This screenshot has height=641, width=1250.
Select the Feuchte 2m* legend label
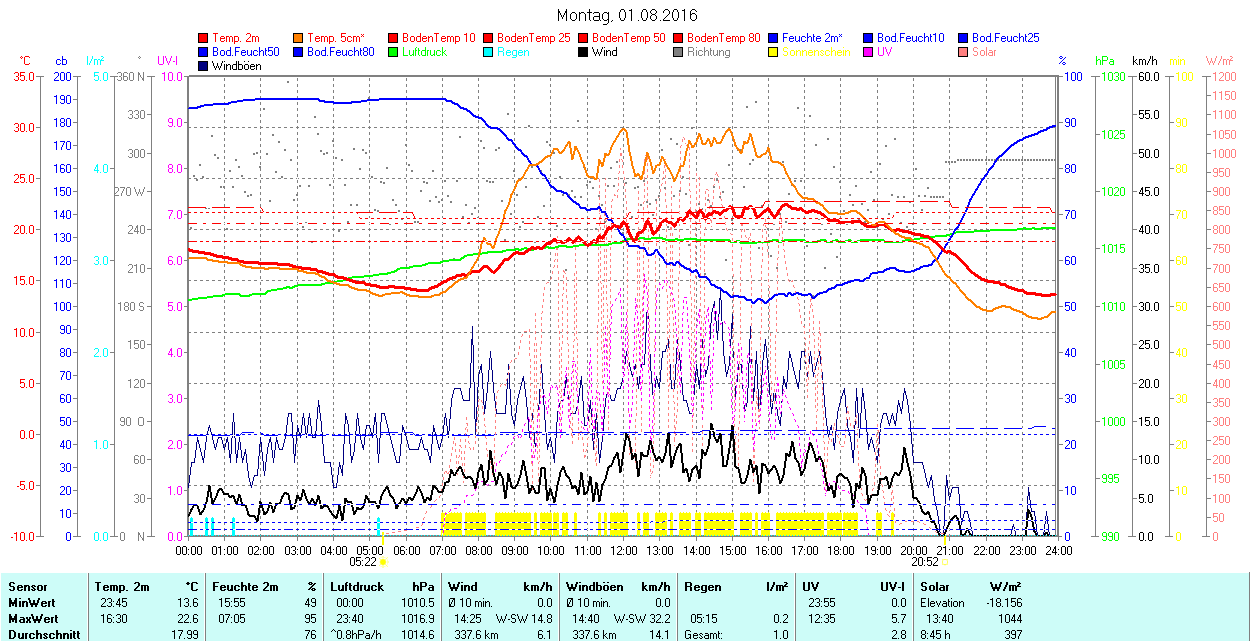click(813, 38)
